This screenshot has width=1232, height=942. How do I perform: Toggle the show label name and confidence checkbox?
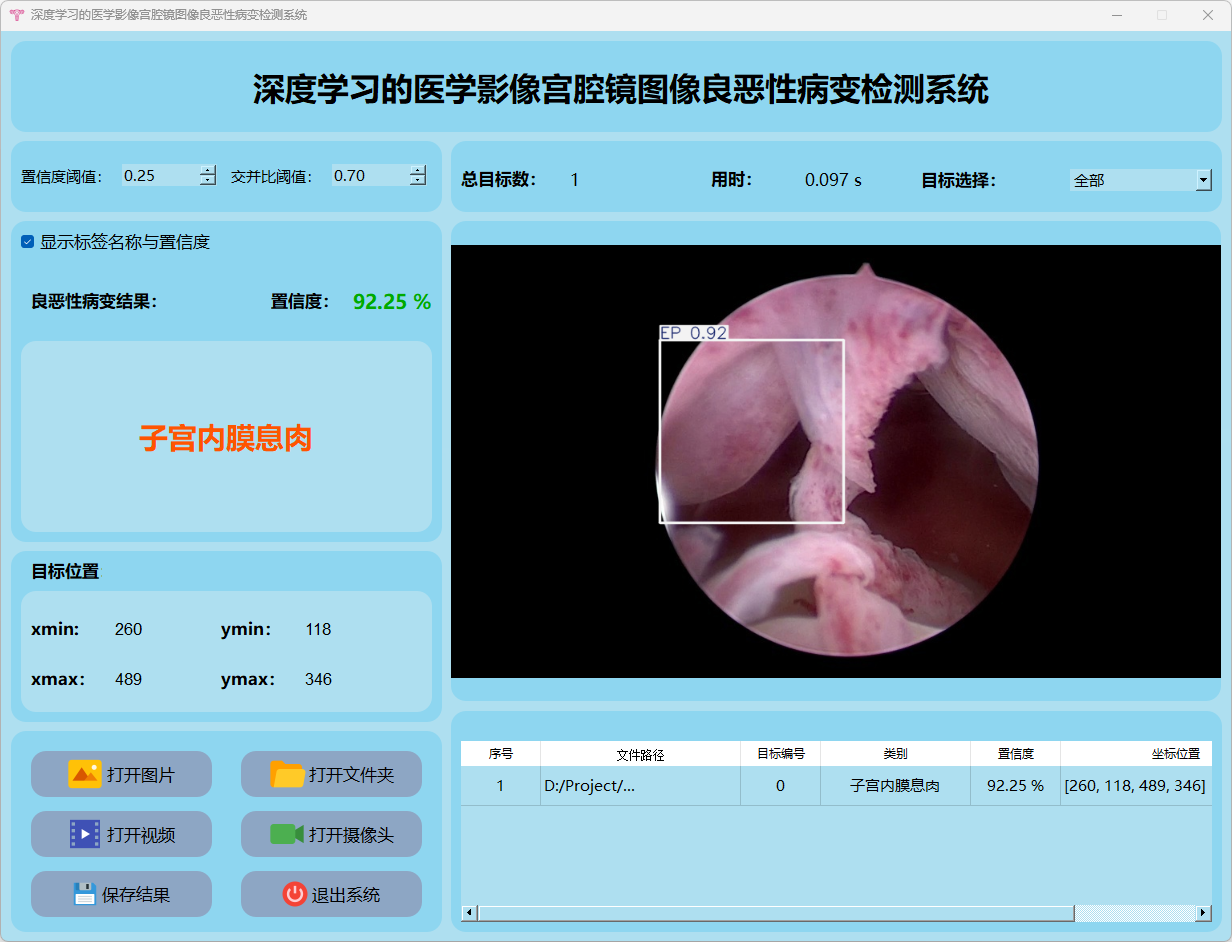point(28,242)
